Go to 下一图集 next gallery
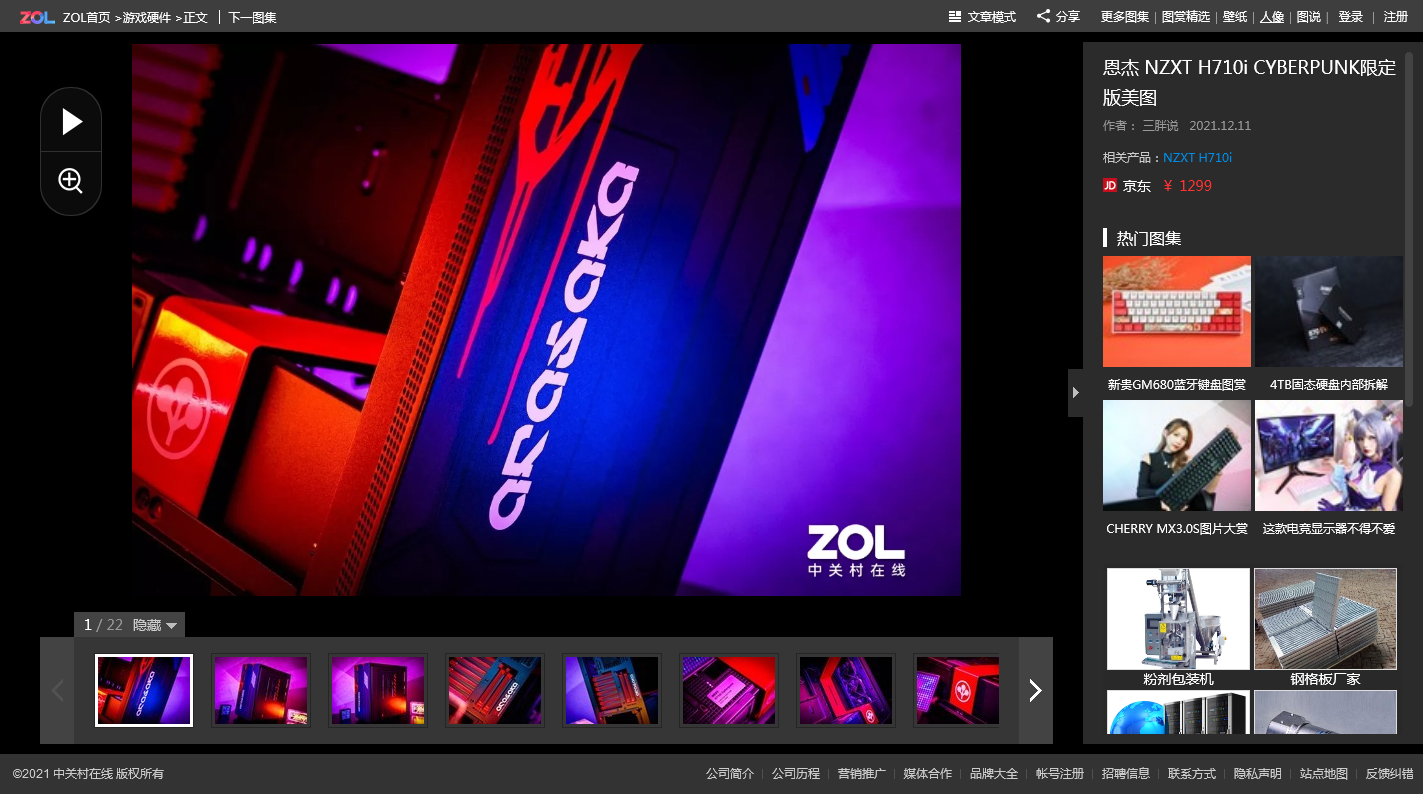 coord(252,17)
